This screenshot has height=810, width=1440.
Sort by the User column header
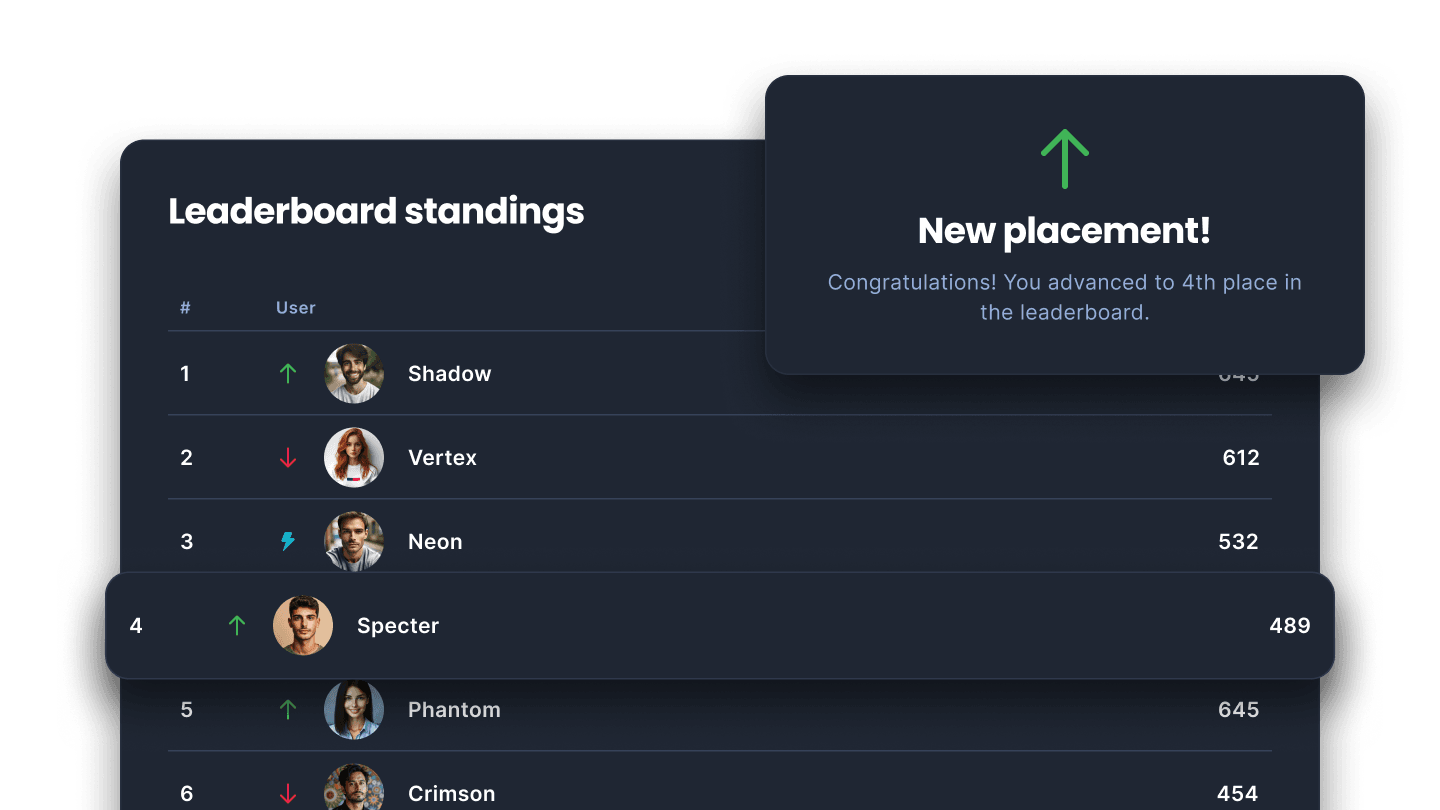coord(296,308)
